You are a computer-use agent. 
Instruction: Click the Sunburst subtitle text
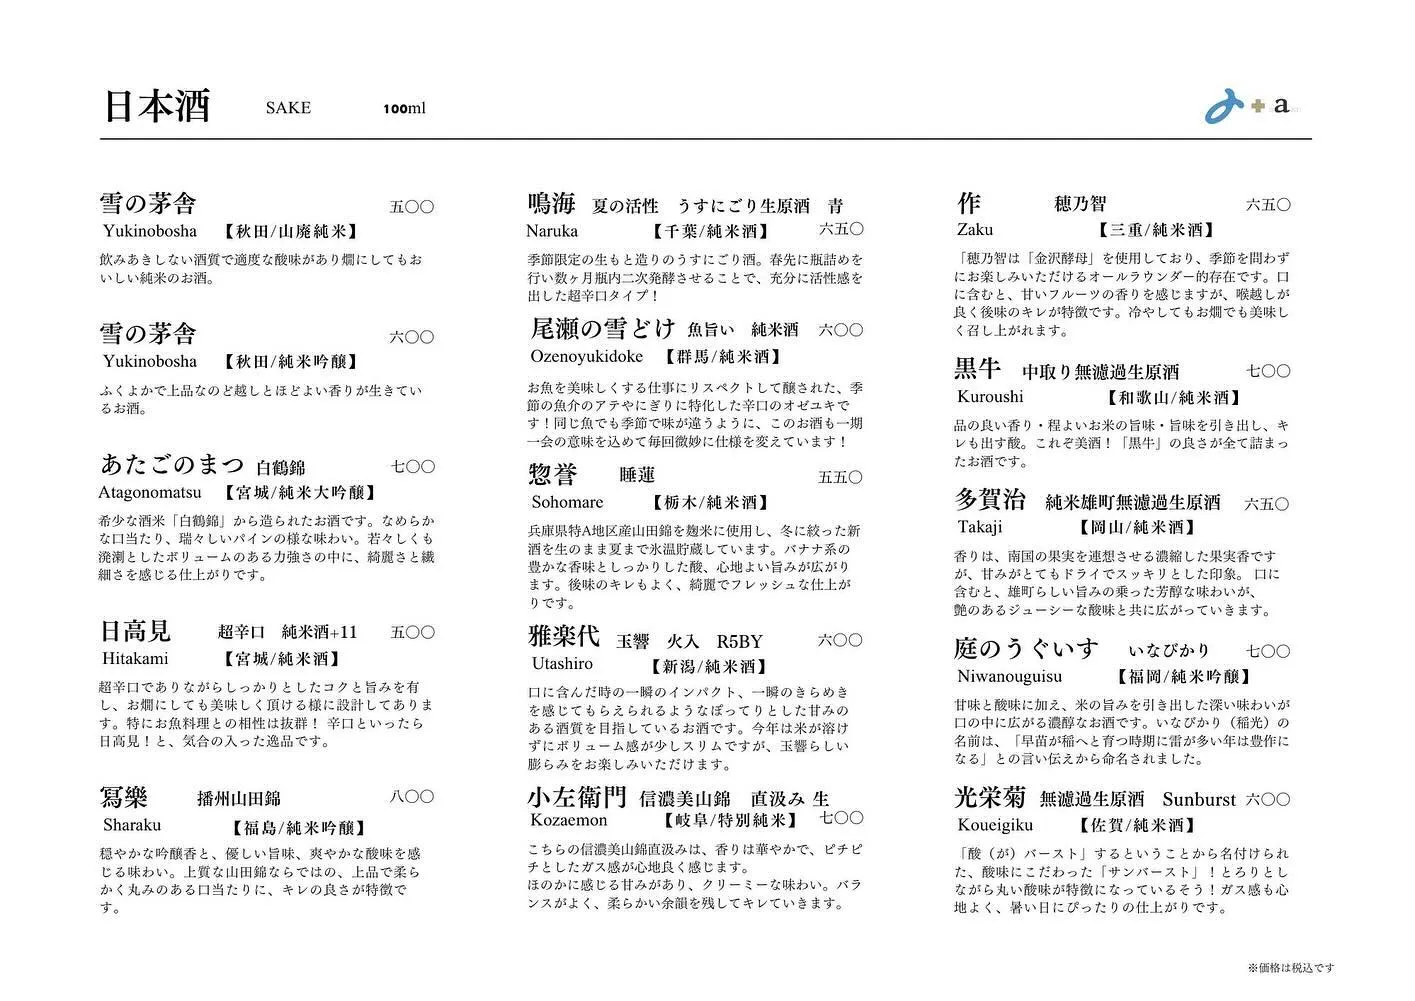pyautogui.click(x=1200, y=799)
